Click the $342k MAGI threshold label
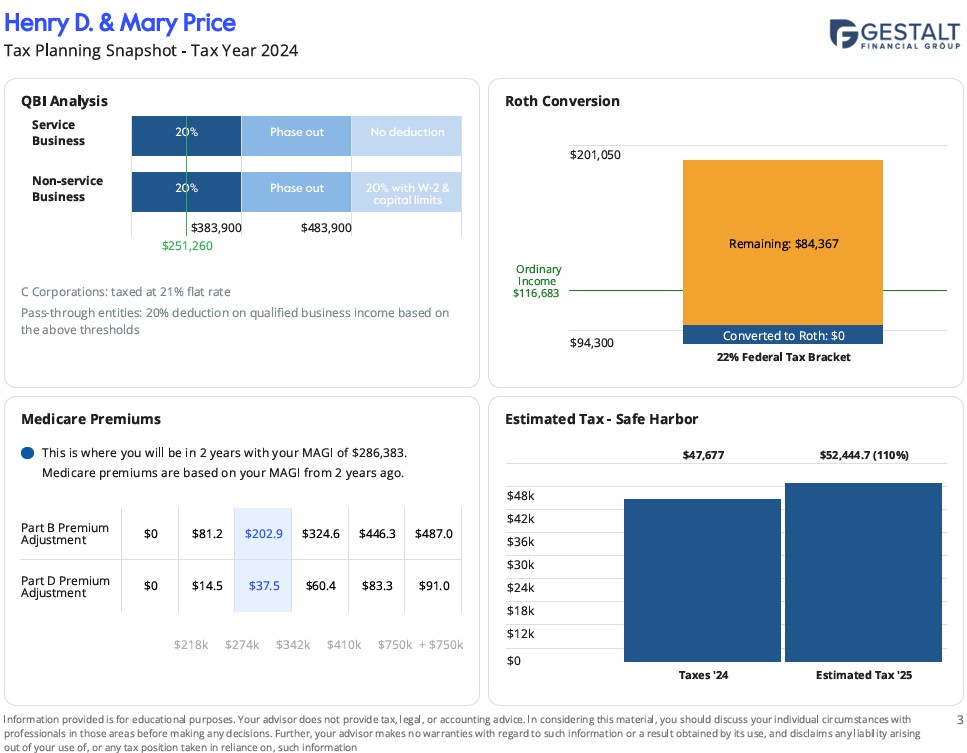Screen dimensions: 967x753 [x=293, y=645]
